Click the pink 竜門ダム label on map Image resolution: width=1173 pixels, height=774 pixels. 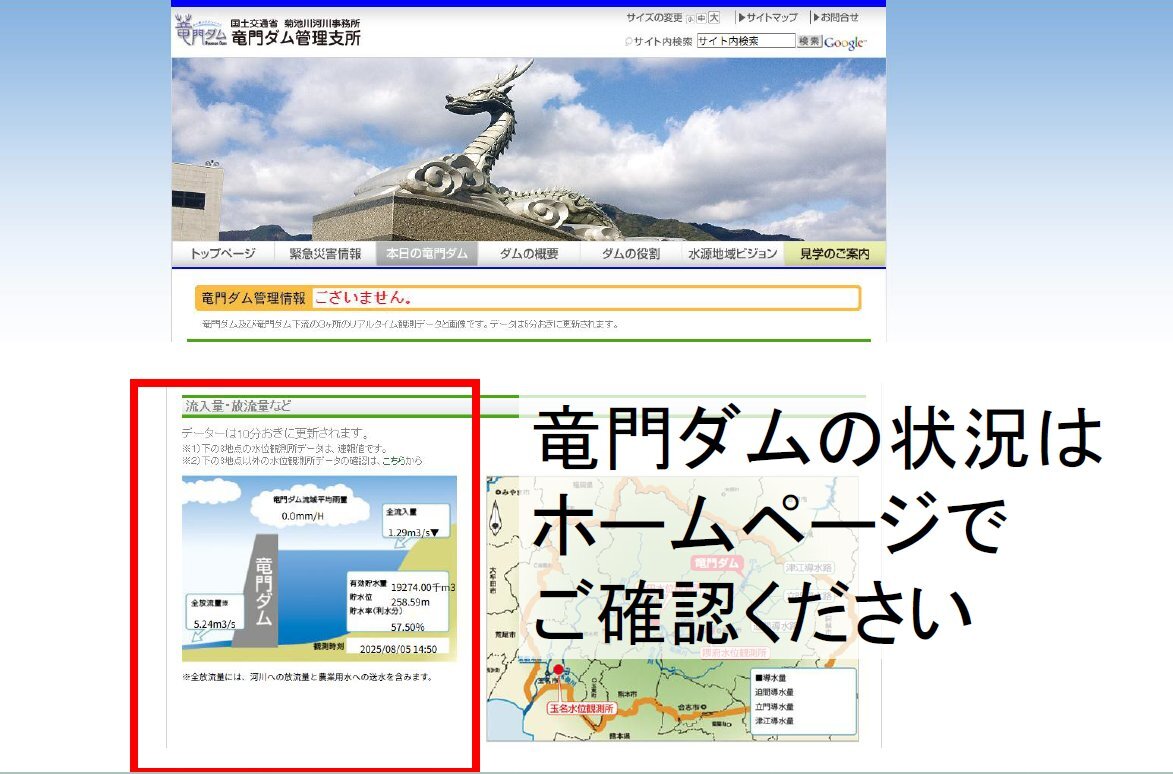[717, 563]
